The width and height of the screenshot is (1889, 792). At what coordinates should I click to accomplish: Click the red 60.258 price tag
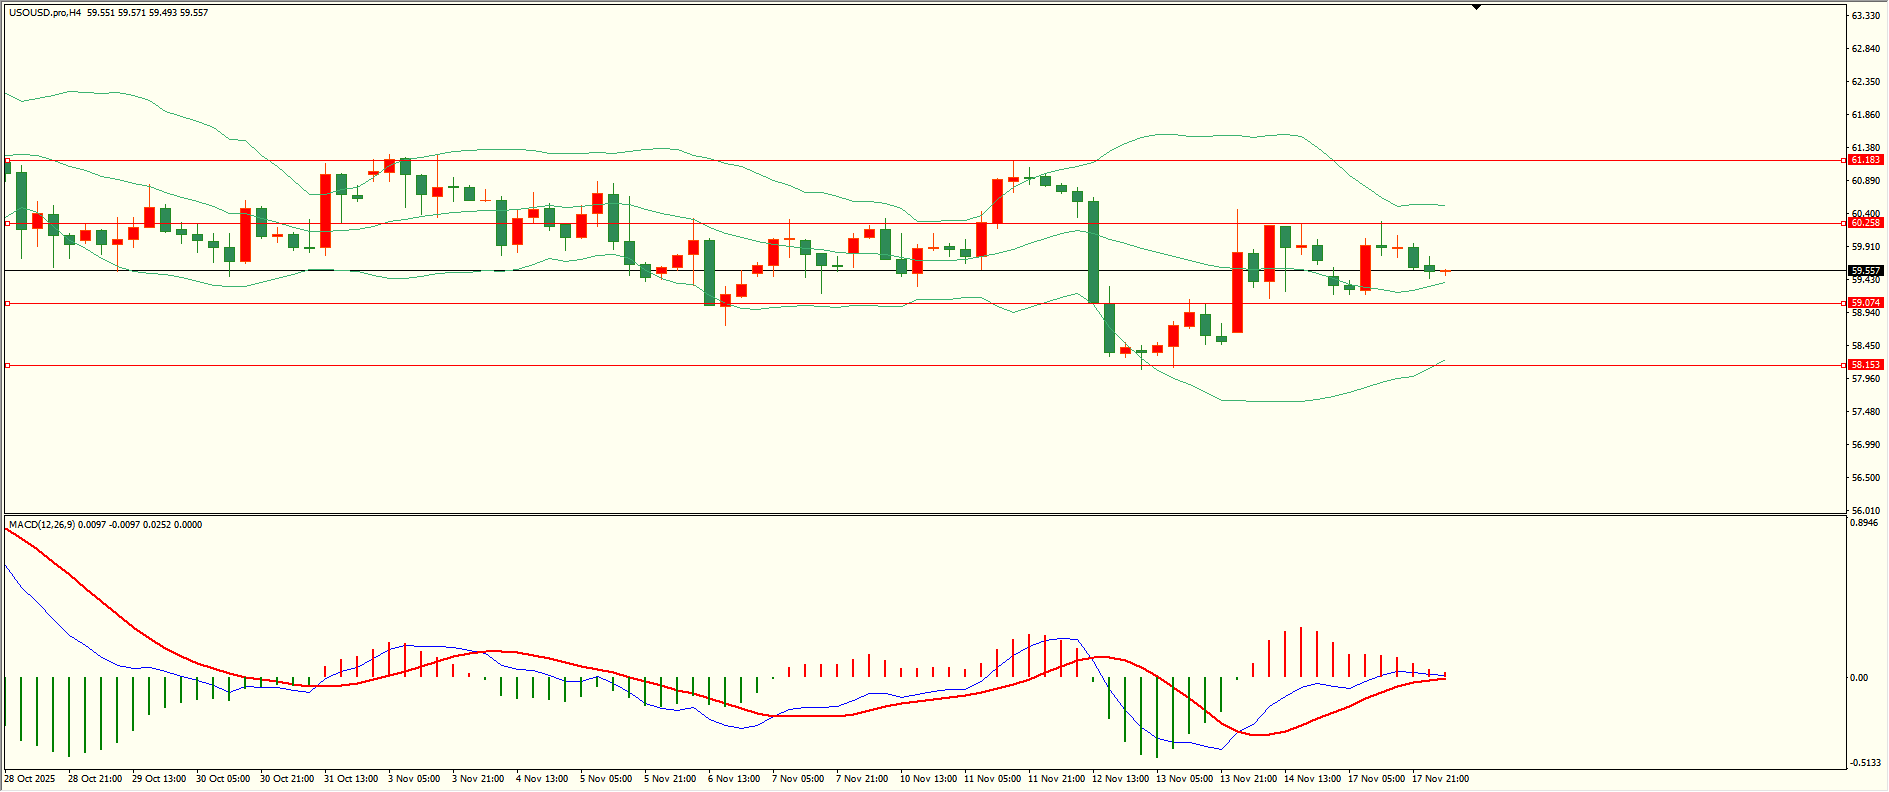coord(1865,223)
